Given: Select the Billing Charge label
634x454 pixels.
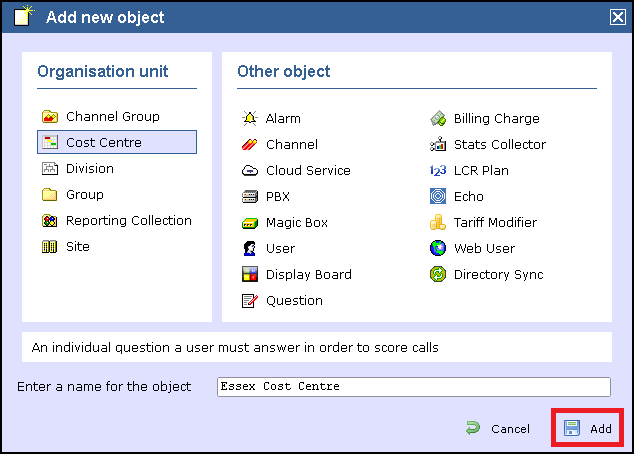Looking at the screenshot, I should [497, 118].
